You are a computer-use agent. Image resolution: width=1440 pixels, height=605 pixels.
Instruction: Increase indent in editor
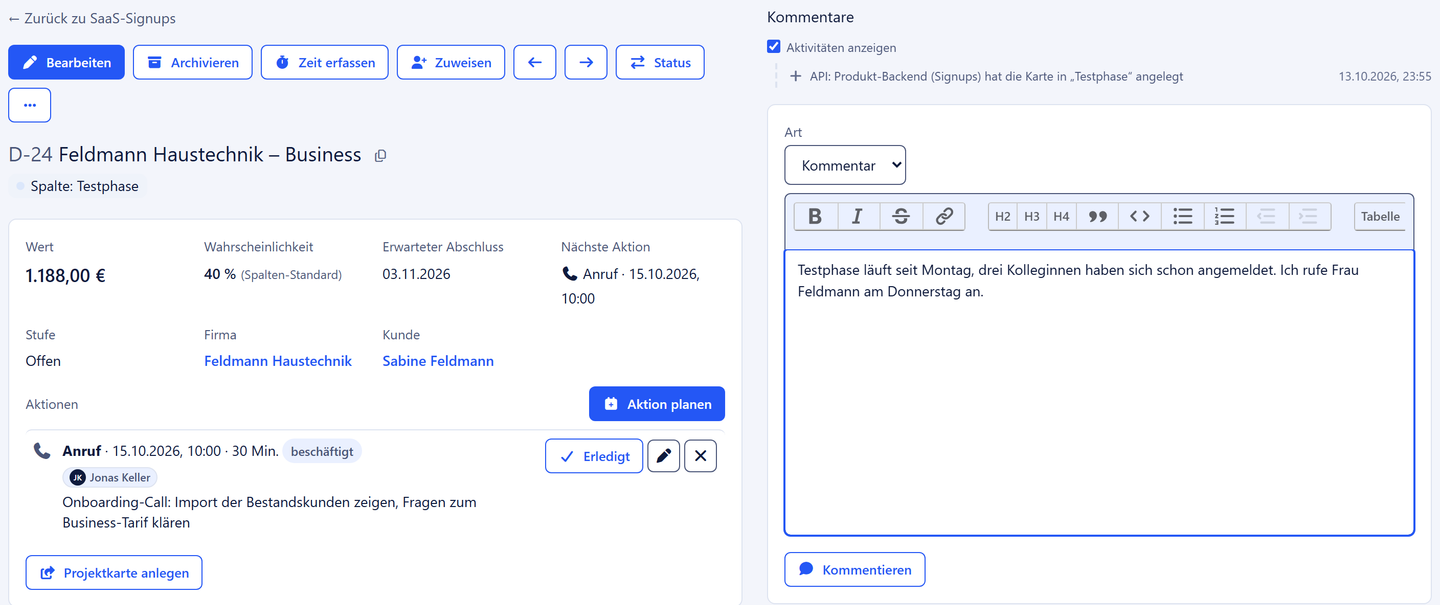click(x=1309, y=216)
